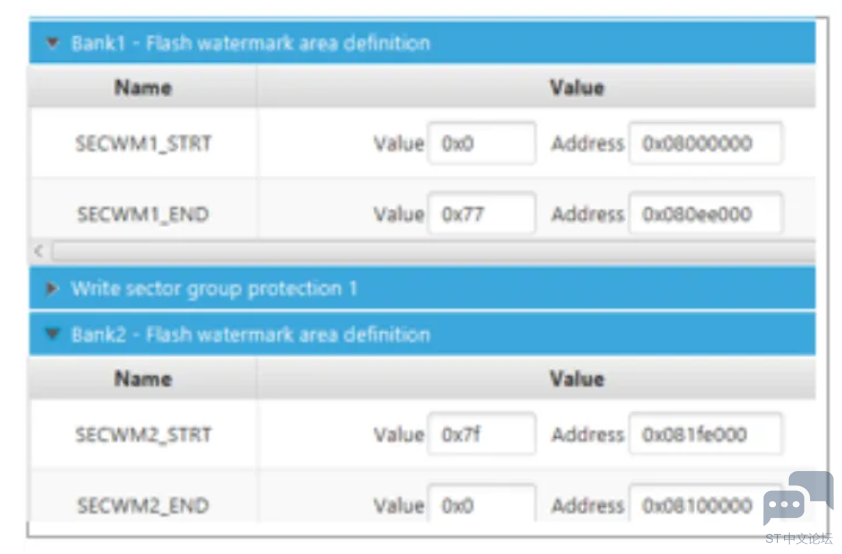Click SECWM2_STRT Value input field
Screen dimensions: 842x554
tap(482, 435)
